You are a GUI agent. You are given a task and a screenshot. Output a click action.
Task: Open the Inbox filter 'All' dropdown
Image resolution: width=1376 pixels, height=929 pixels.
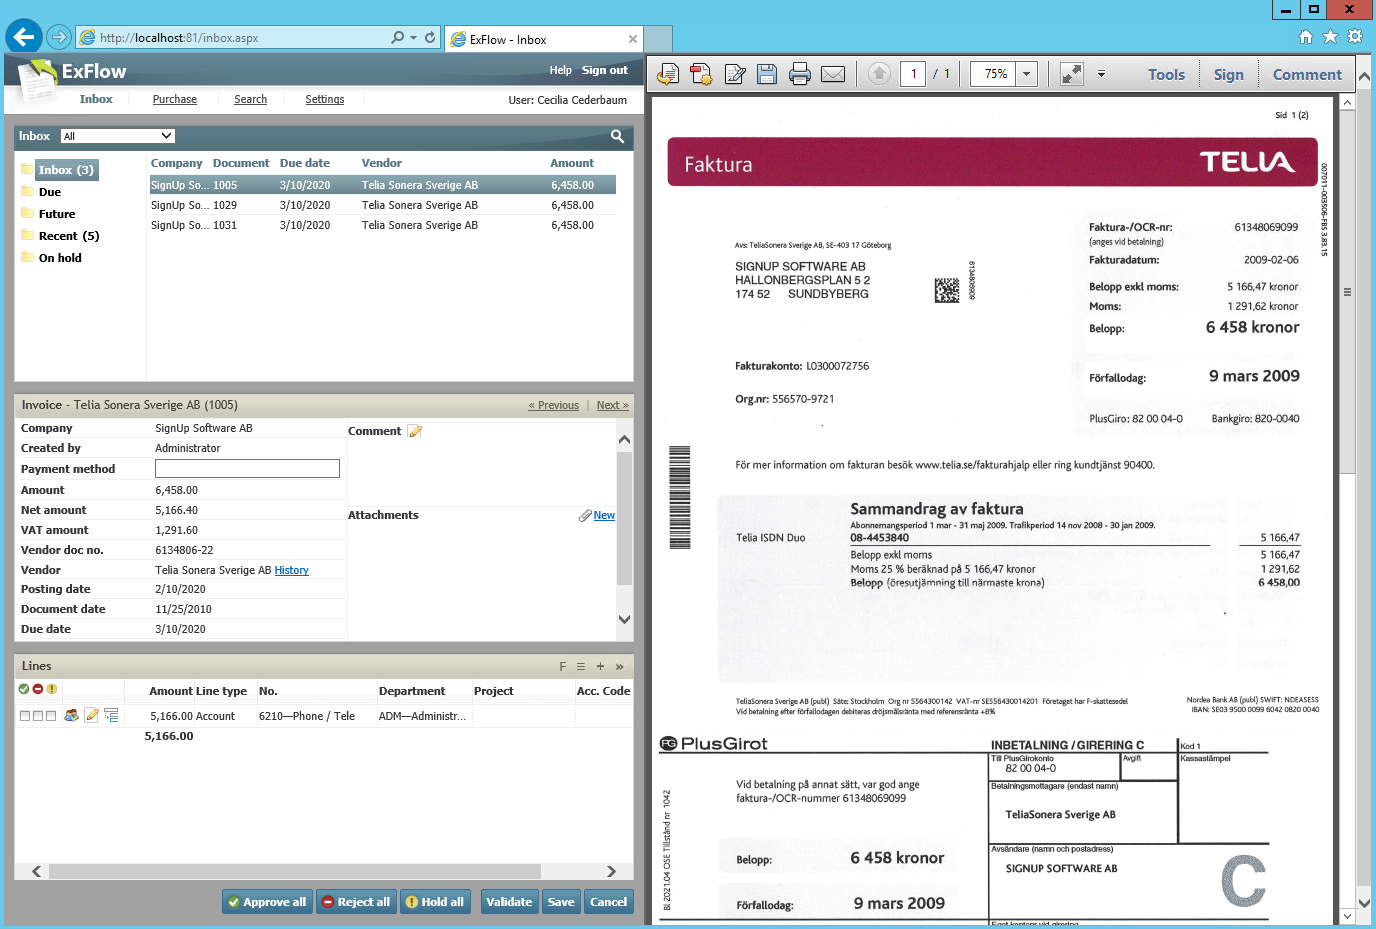(118, 136)
